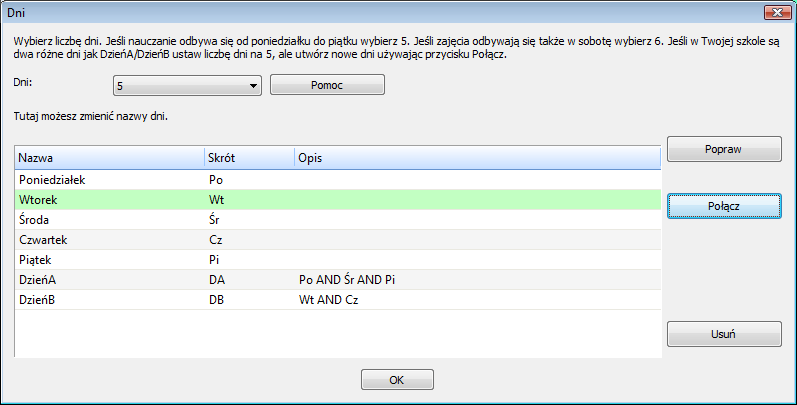Click the DB abbreviation cell

216,300
